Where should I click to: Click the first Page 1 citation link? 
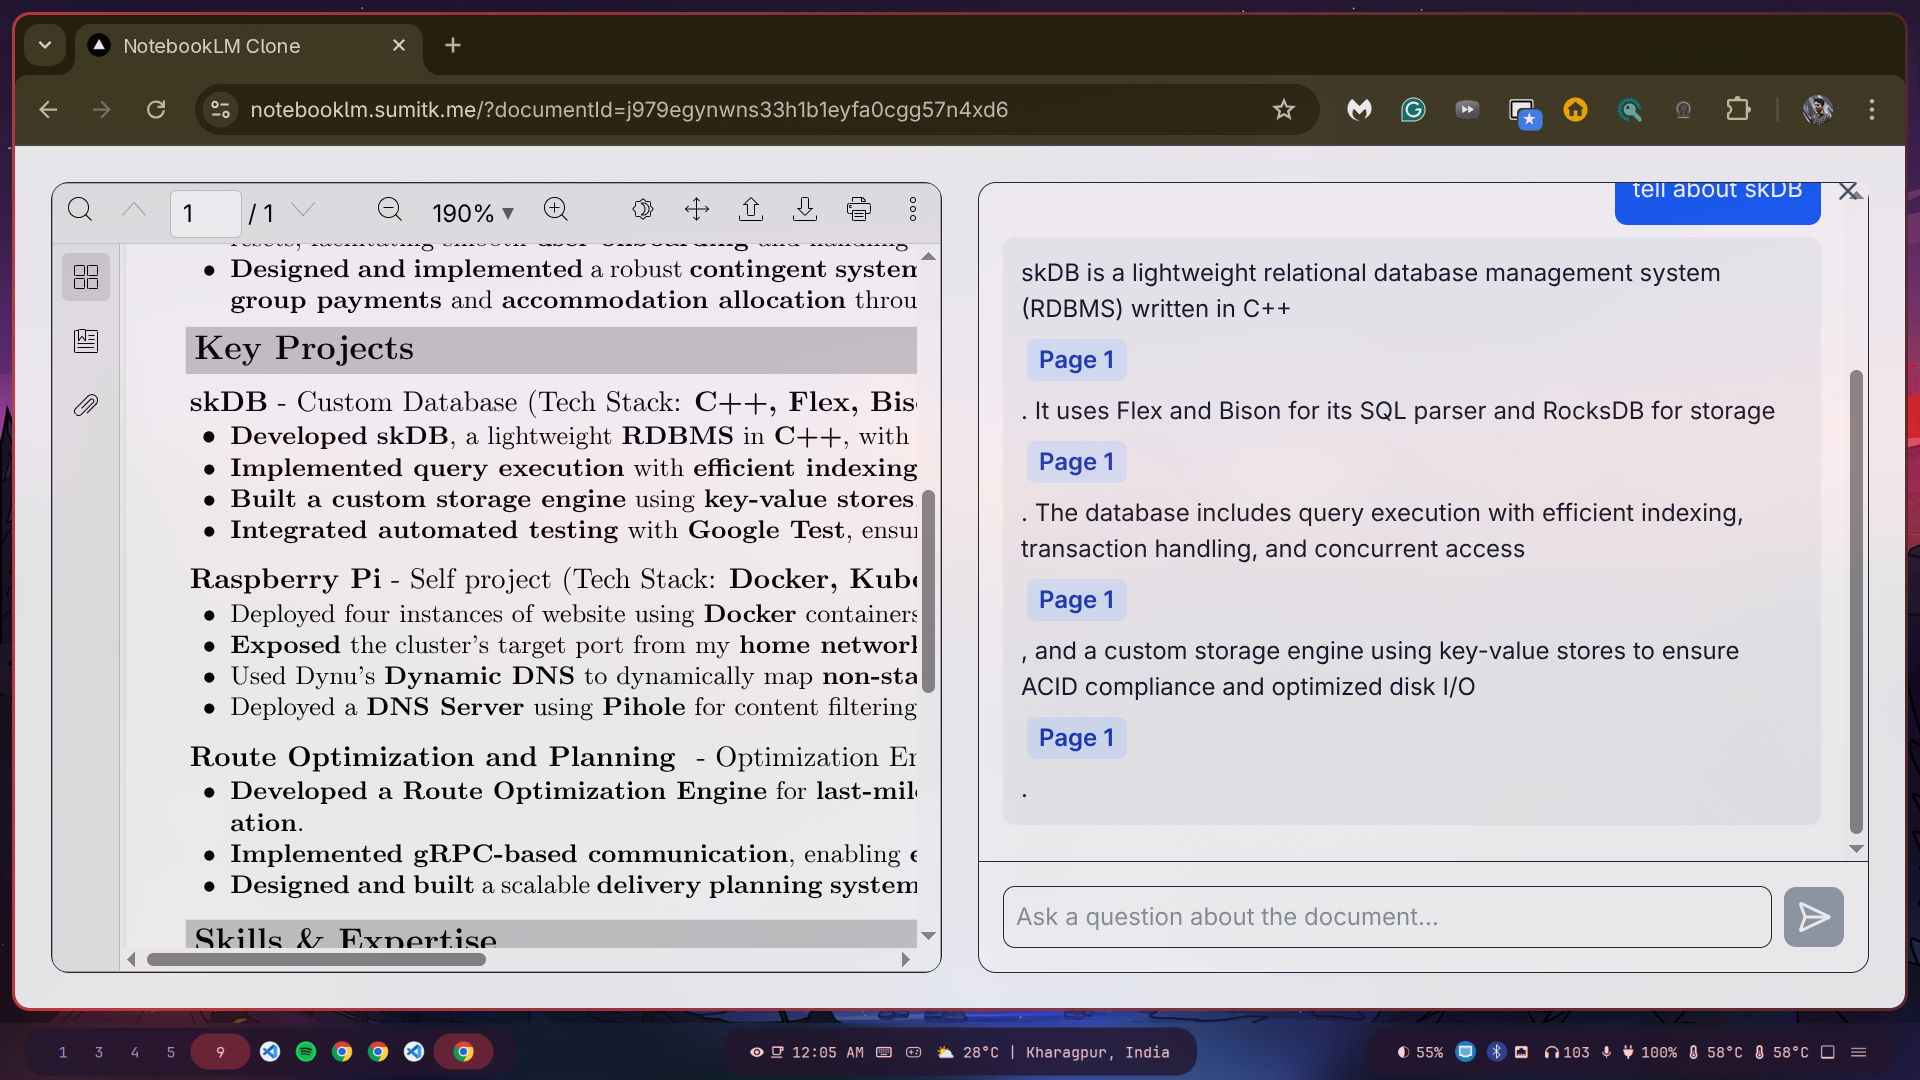(1075, 360)
